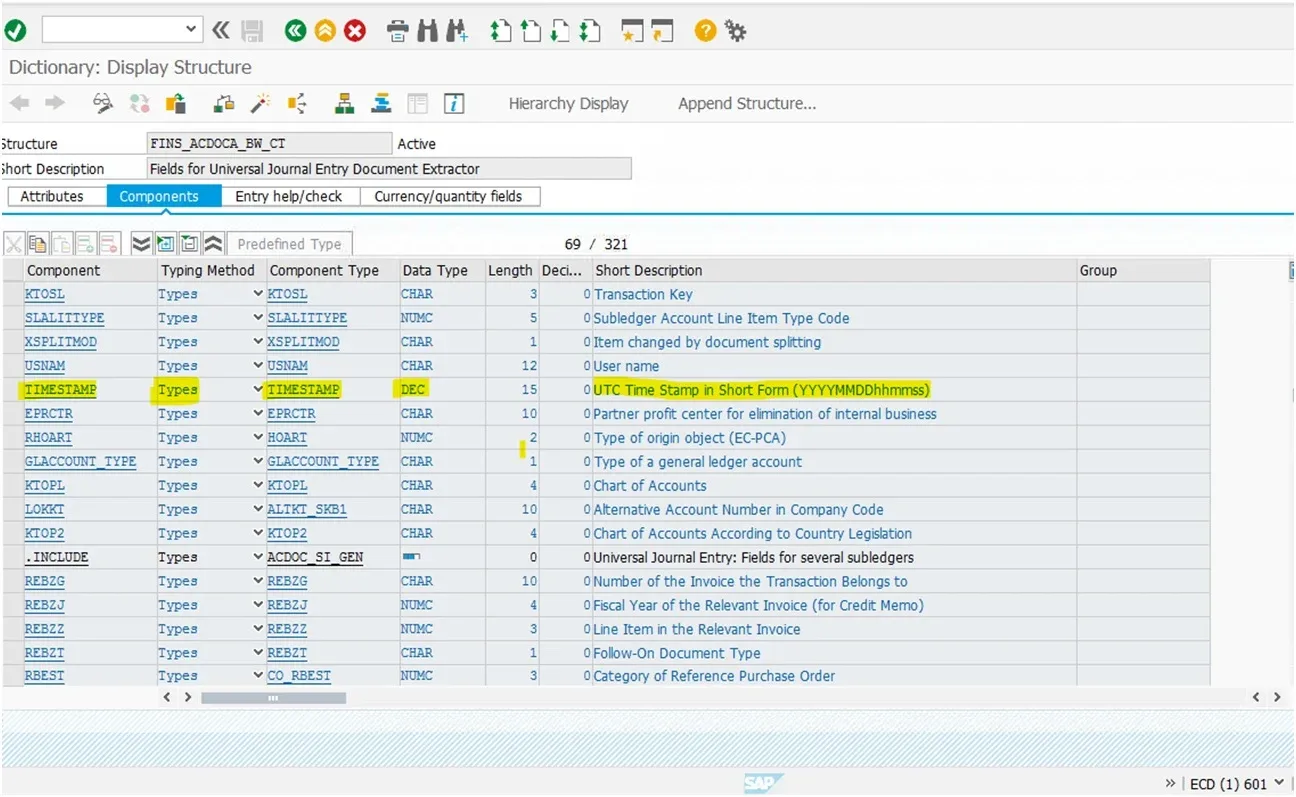Open the TIMESTAMP component link

click(x=61, y=390)
